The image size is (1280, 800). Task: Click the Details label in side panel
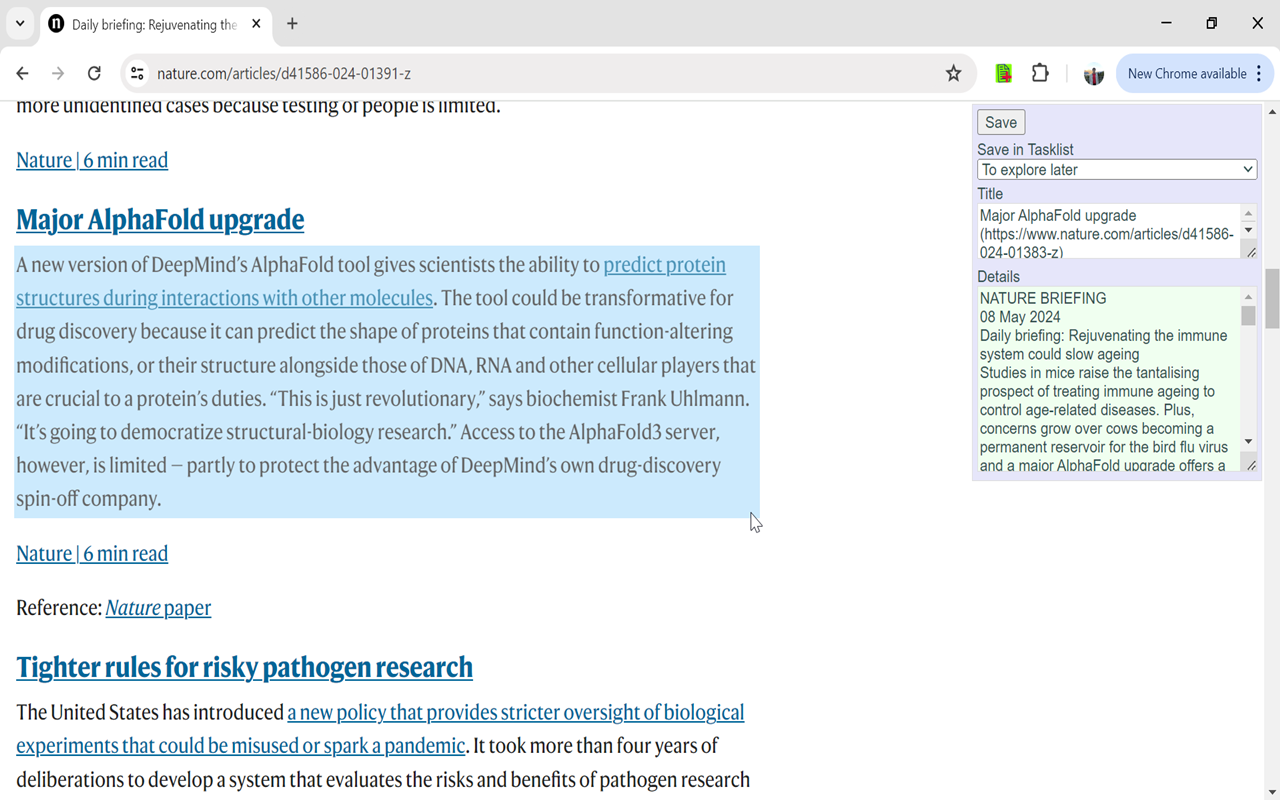click(998, 277)
